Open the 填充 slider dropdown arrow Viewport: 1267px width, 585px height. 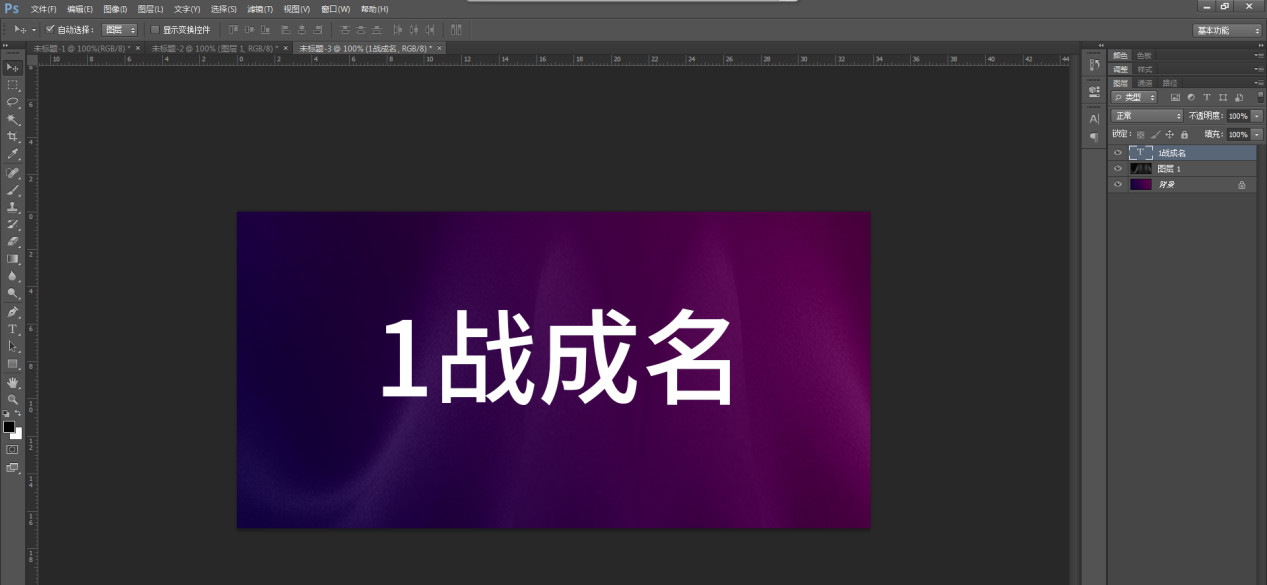tap(1257, 134)
